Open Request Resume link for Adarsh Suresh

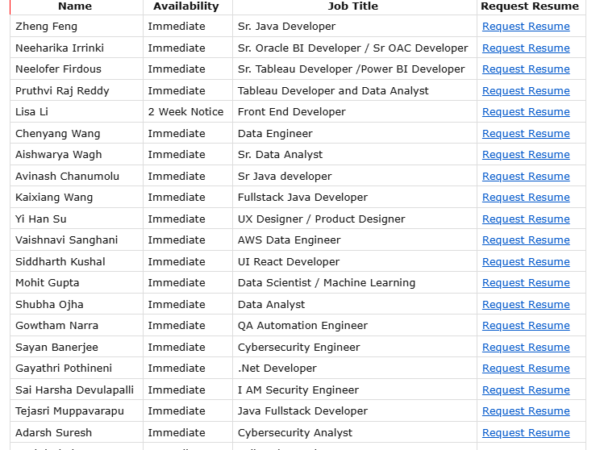pos(526,433)
